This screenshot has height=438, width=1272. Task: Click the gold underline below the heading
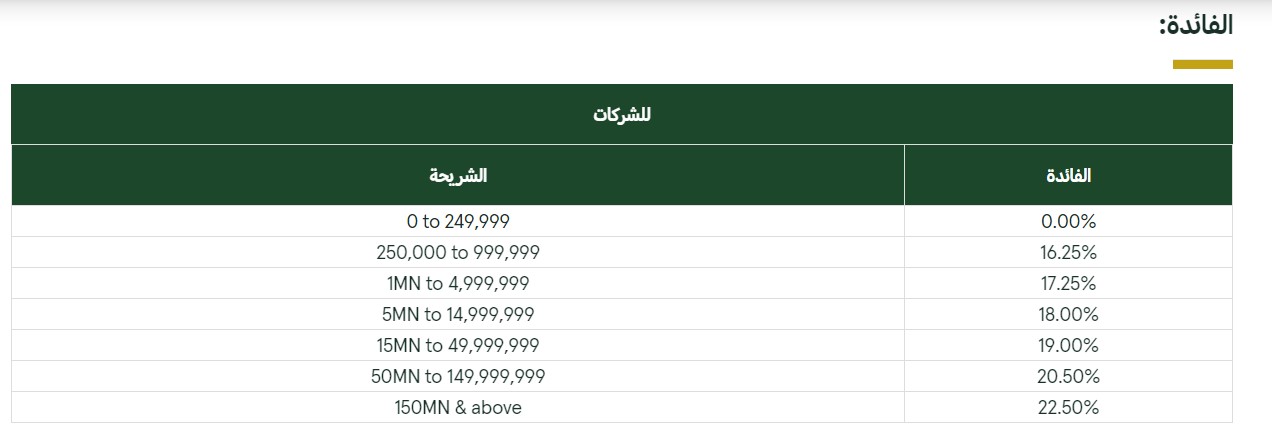pyautogui.click(x=1203, y=64)
